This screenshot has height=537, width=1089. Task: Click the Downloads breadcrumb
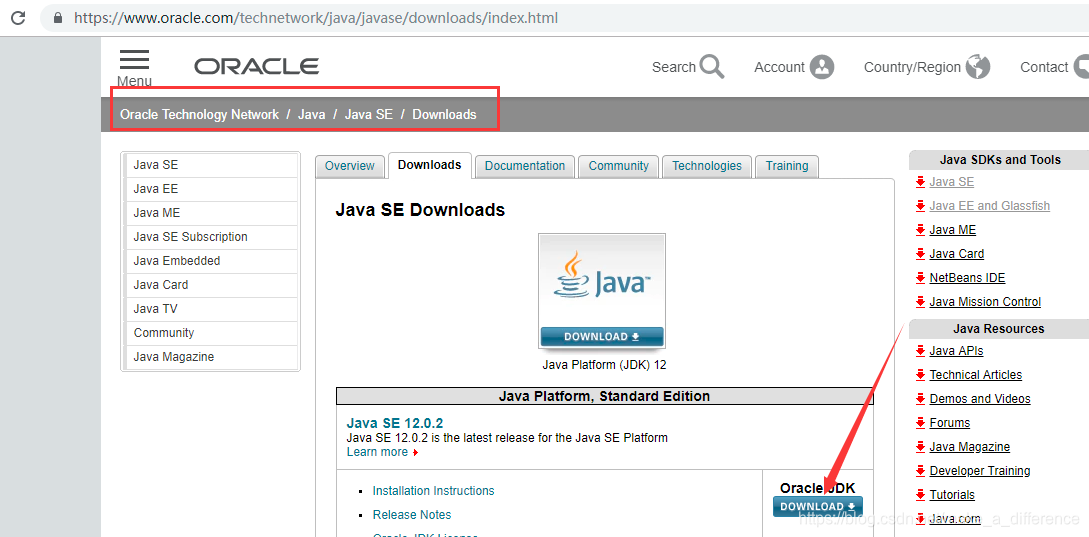444,115
